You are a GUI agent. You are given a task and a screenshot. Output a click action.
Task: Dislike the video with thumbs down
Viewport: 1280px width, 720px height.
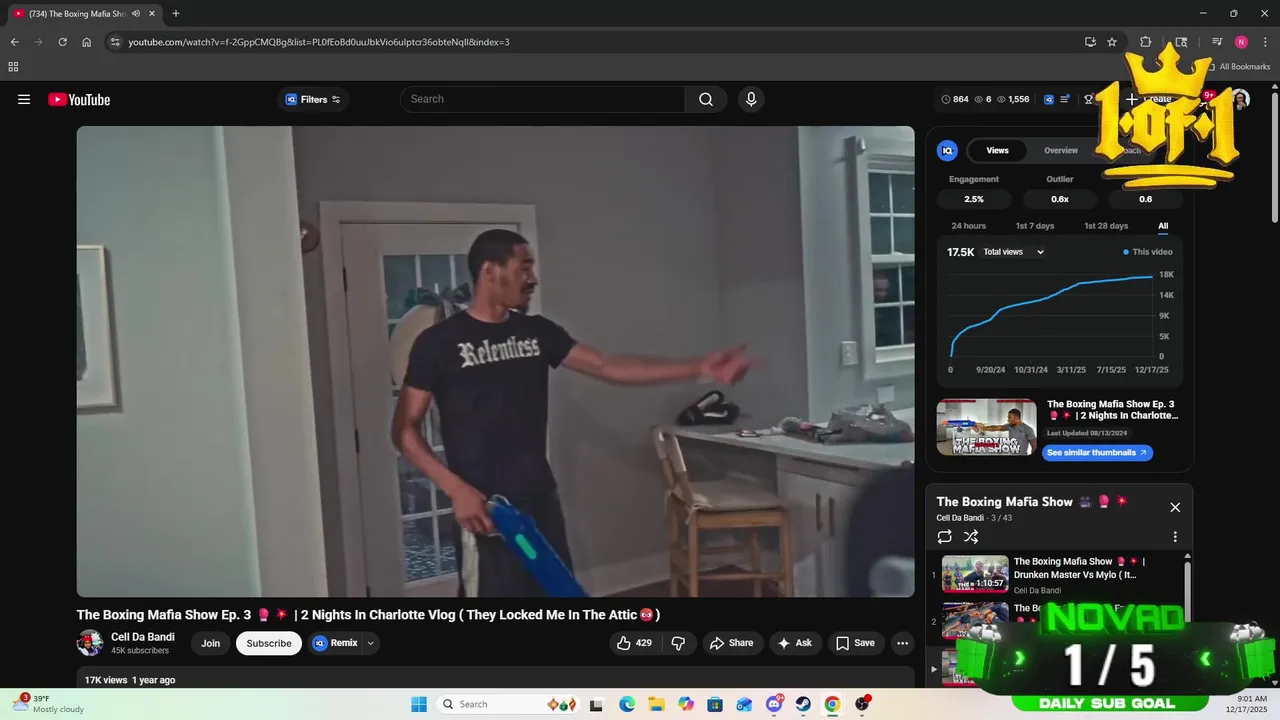[x=678, y=643]
